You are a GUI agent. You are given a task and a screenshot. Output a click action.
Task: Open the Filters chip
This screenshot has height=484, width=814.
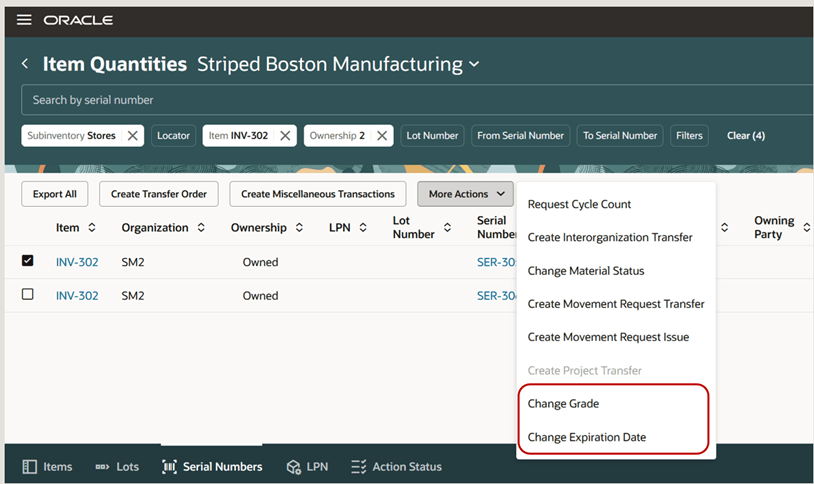coord(689,136)
